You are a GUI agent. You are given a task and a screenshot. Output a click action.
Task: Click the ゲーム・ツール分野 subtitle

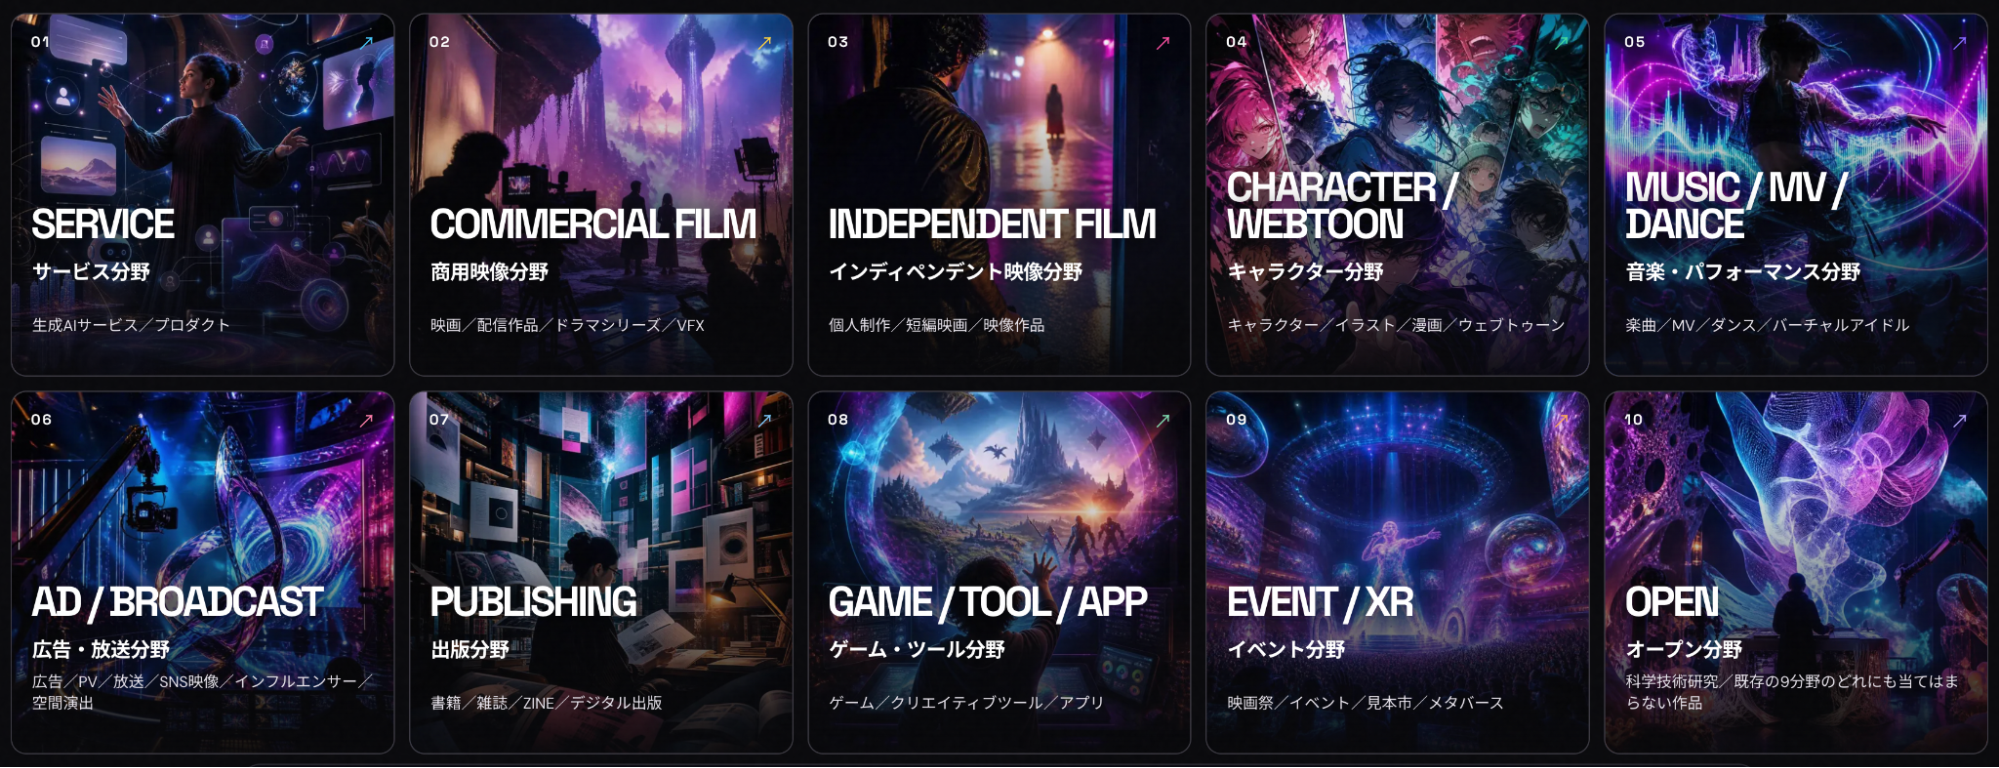(917, 650)
